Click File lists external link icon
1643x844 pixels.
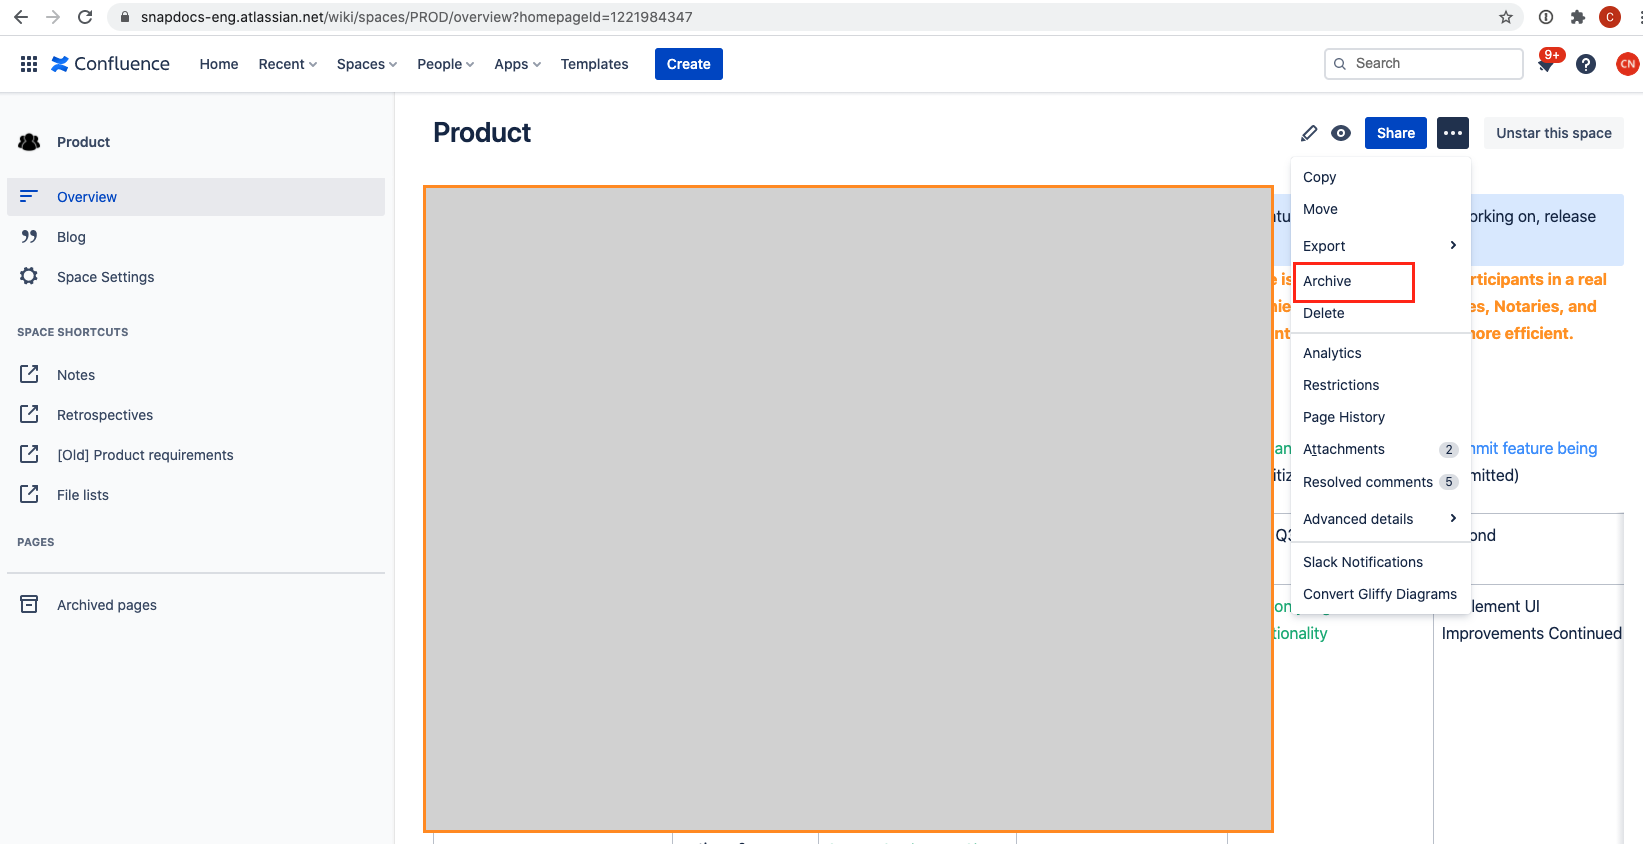click(x=29, y=494)
